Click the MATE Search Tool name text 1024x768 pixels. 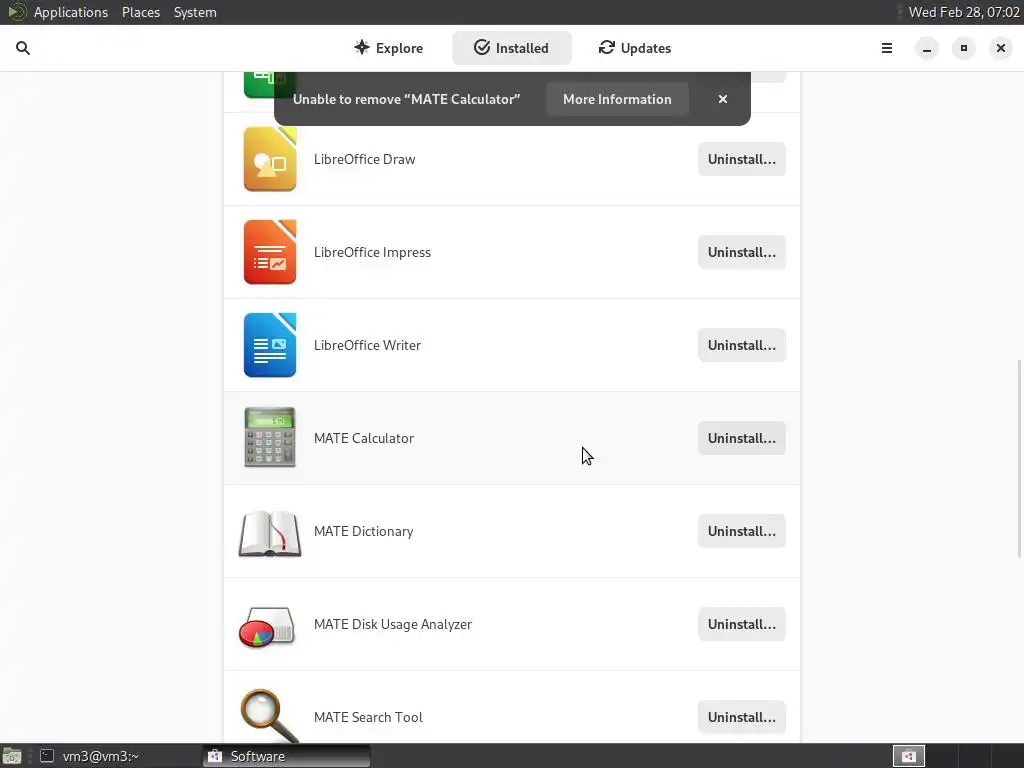click(x=368, y=717)
